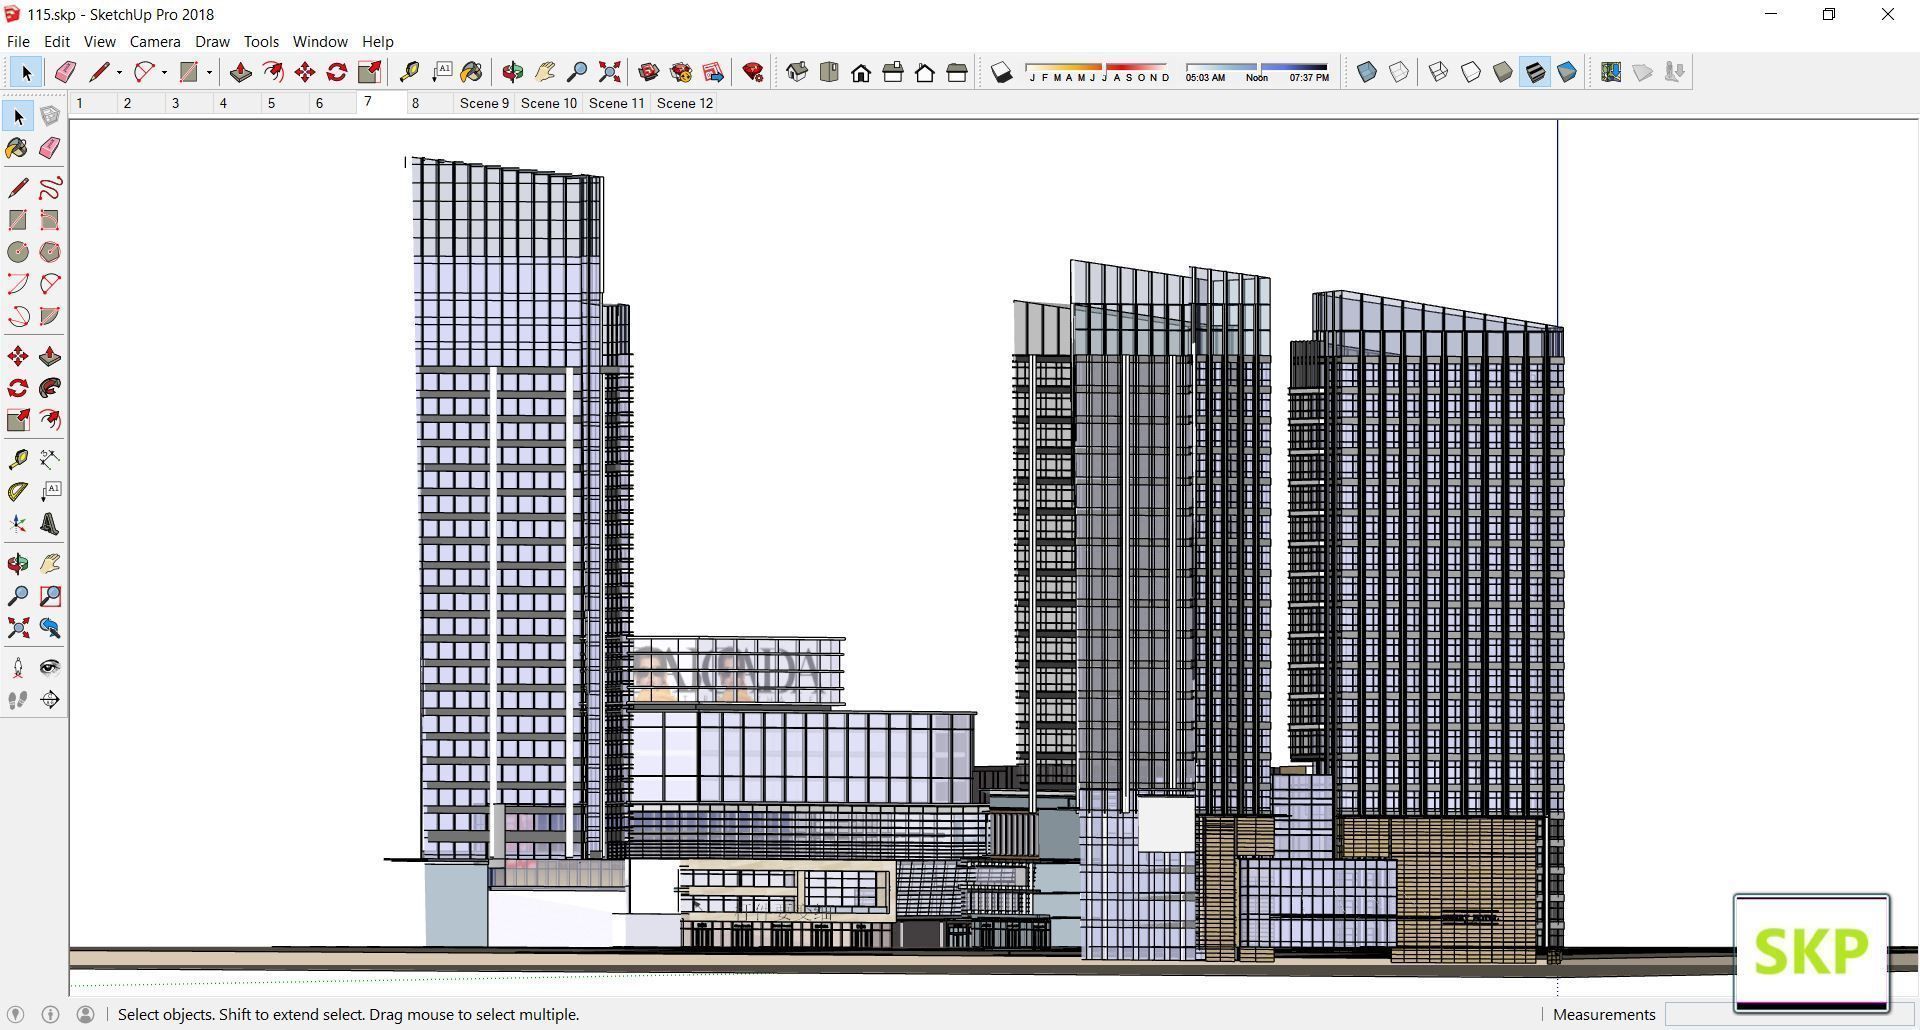Activate the Zoom Window tool

click(x=50, y=596)
